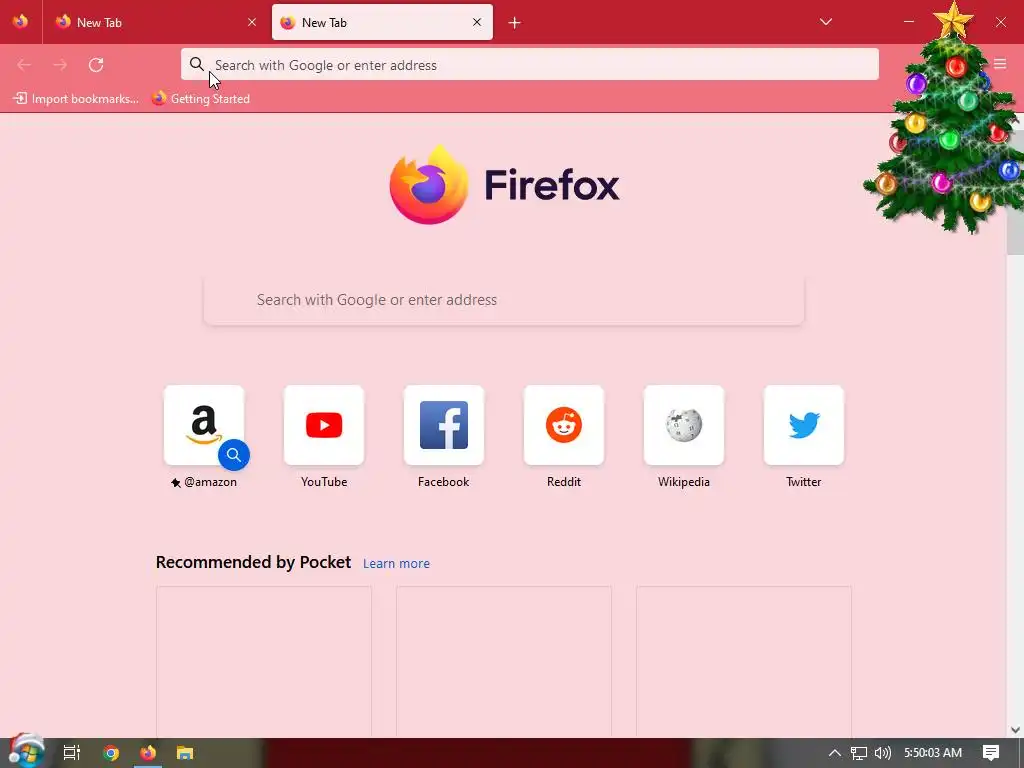This screenshot has width=1024, height=768.
Task: Open the network tray icon
Action: coord(859,753)
